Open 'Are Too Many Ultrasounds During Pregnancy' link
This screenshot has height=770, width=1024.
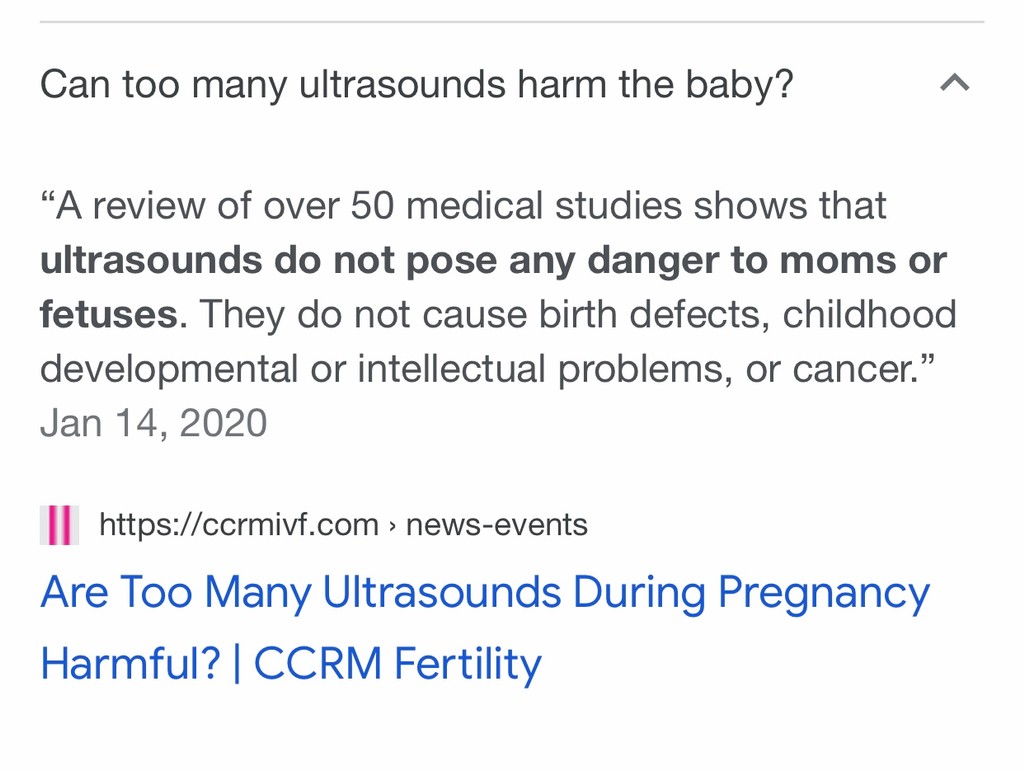coord(485,594)
